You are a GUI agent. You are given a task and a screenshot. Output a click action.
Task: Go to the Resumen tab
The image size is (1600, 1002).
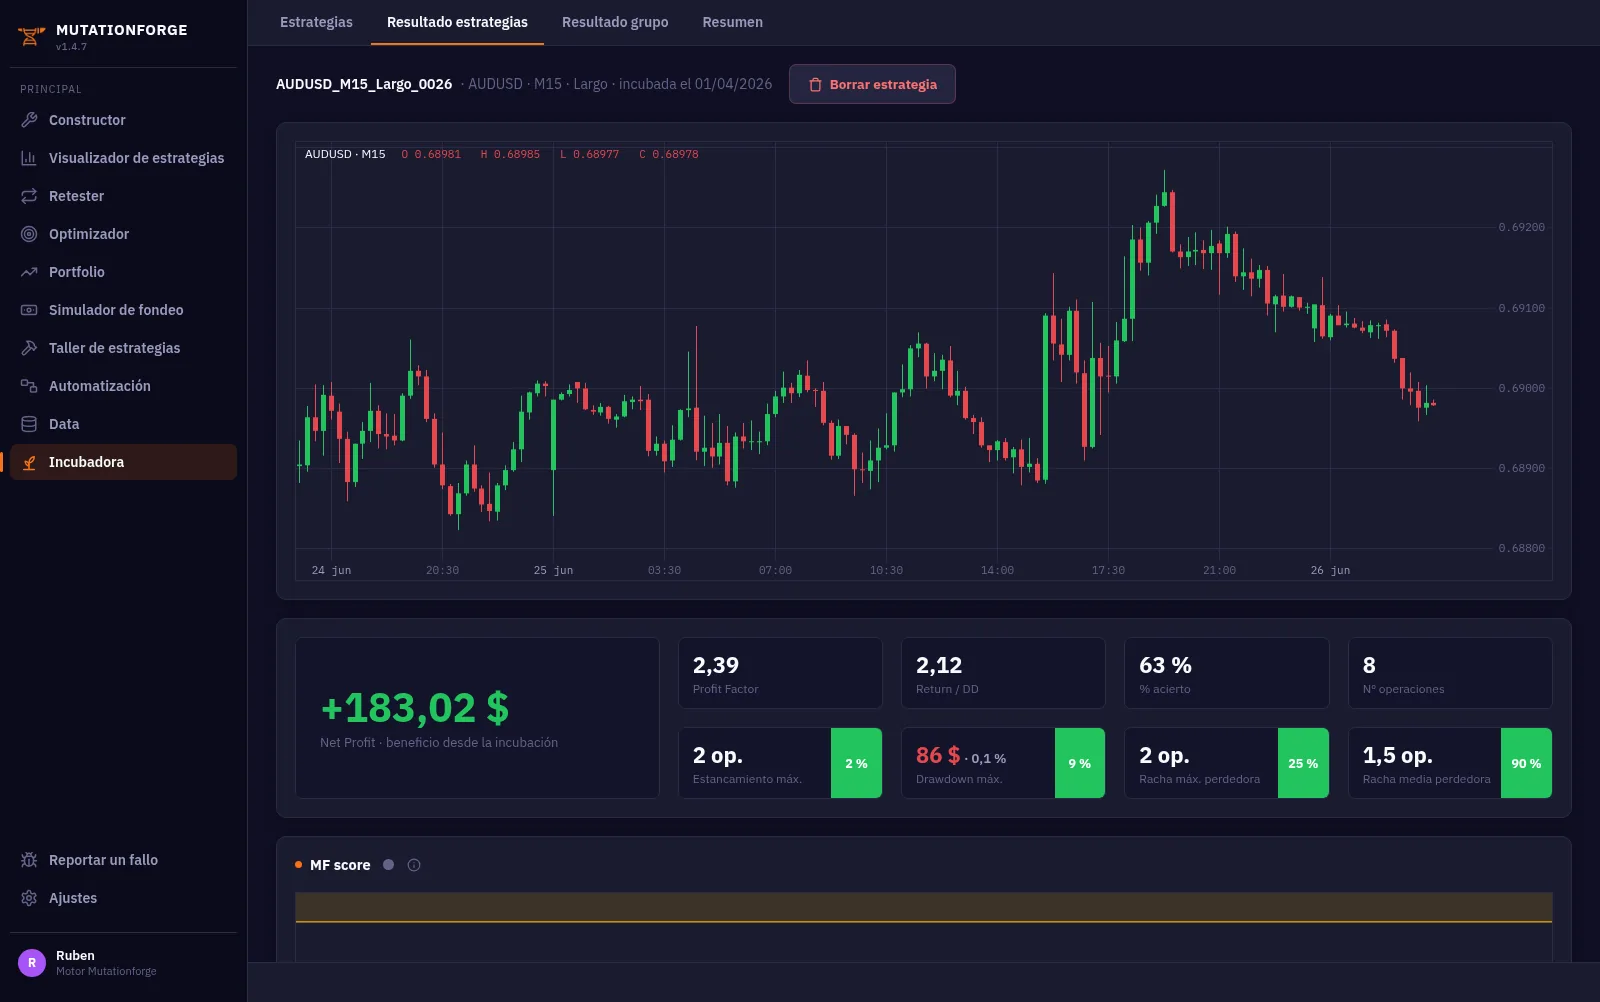[732, 22]
